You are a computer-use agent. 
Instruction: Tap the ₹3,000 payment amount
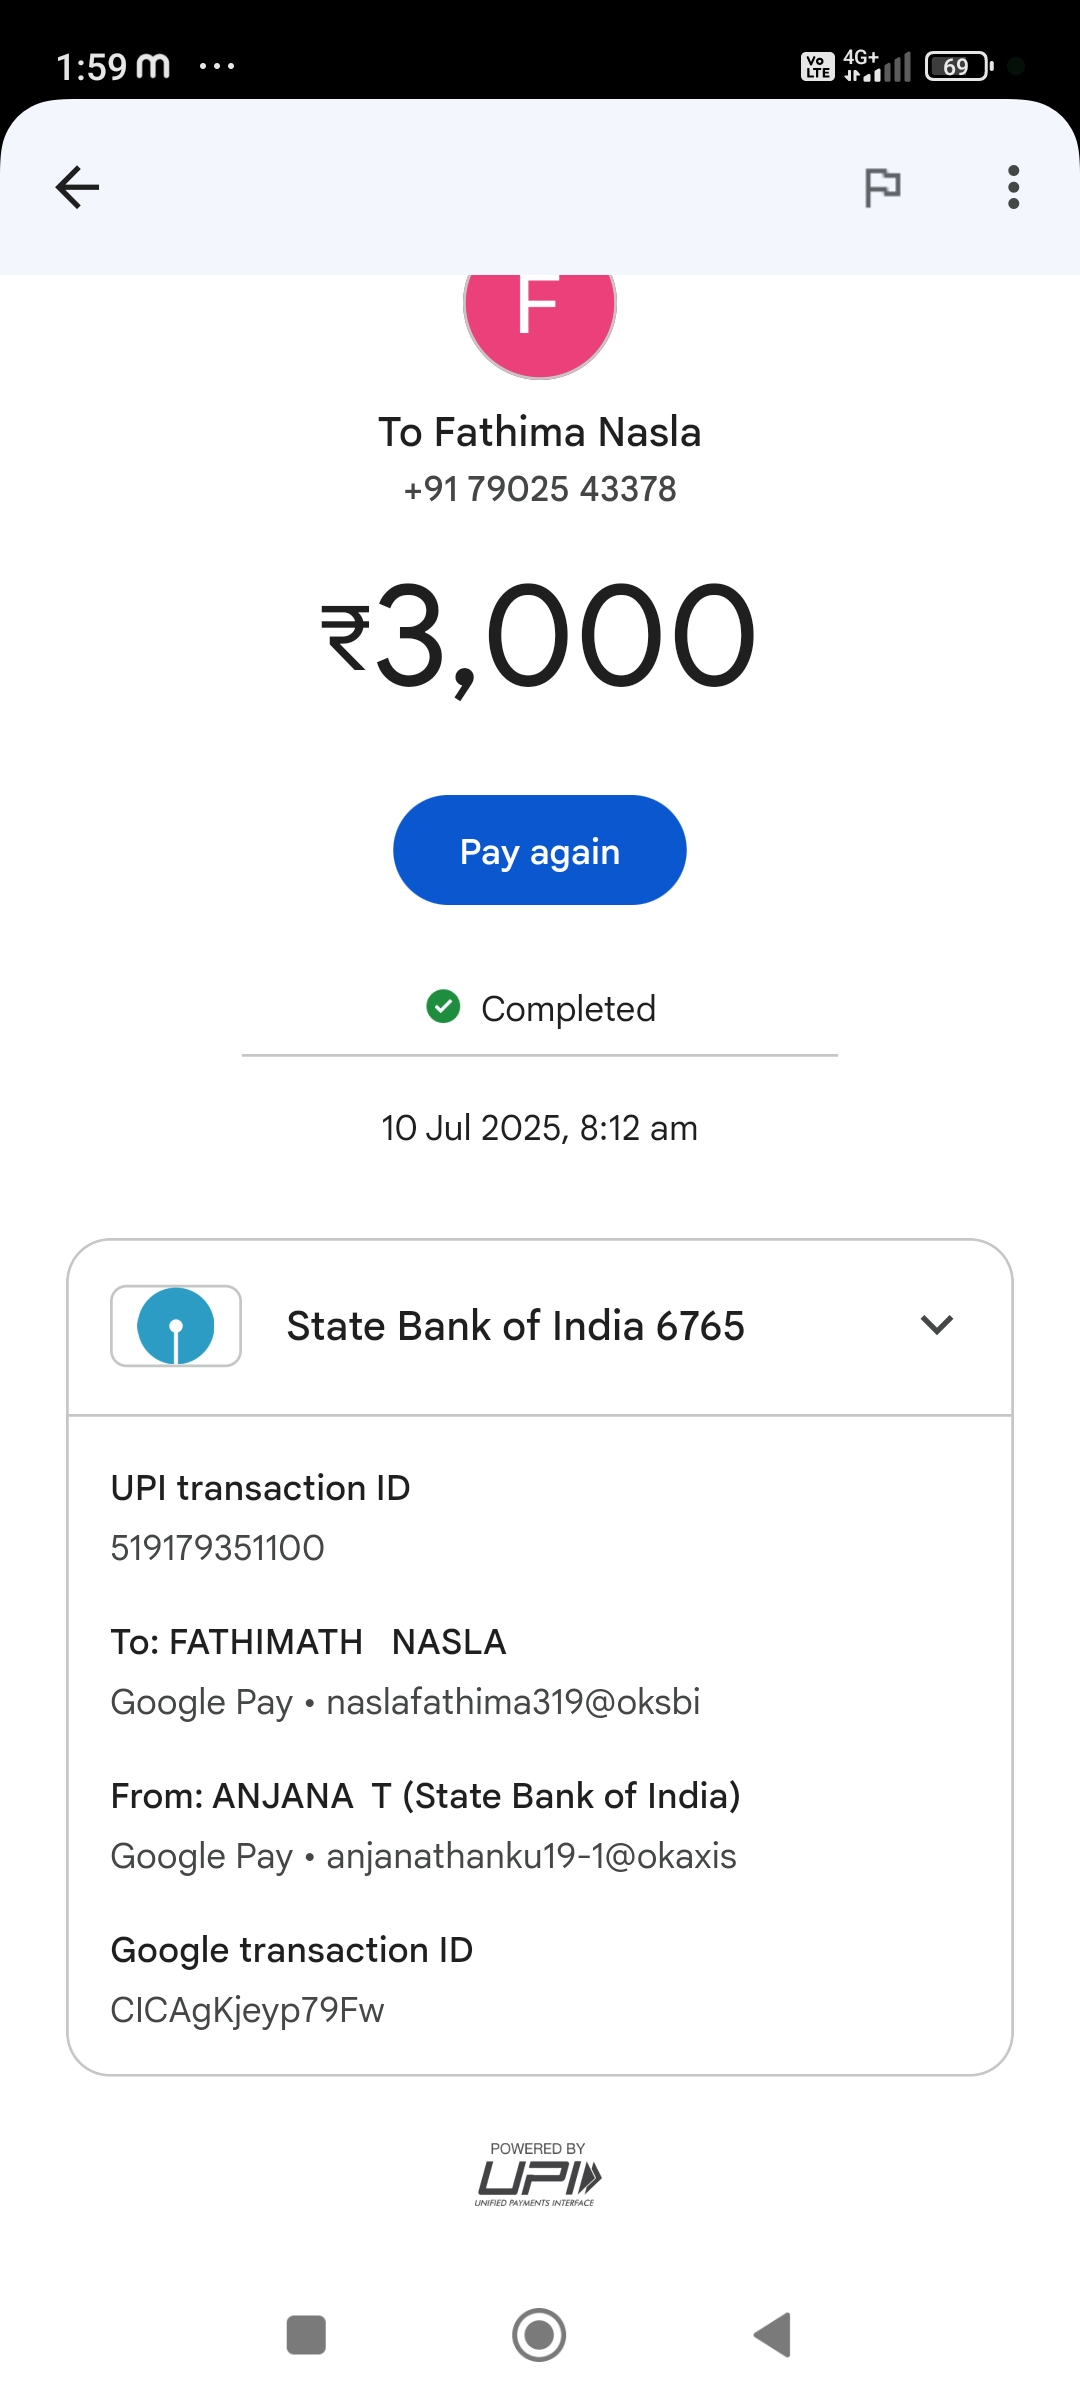pyautogui.click(x=540, y=637)
